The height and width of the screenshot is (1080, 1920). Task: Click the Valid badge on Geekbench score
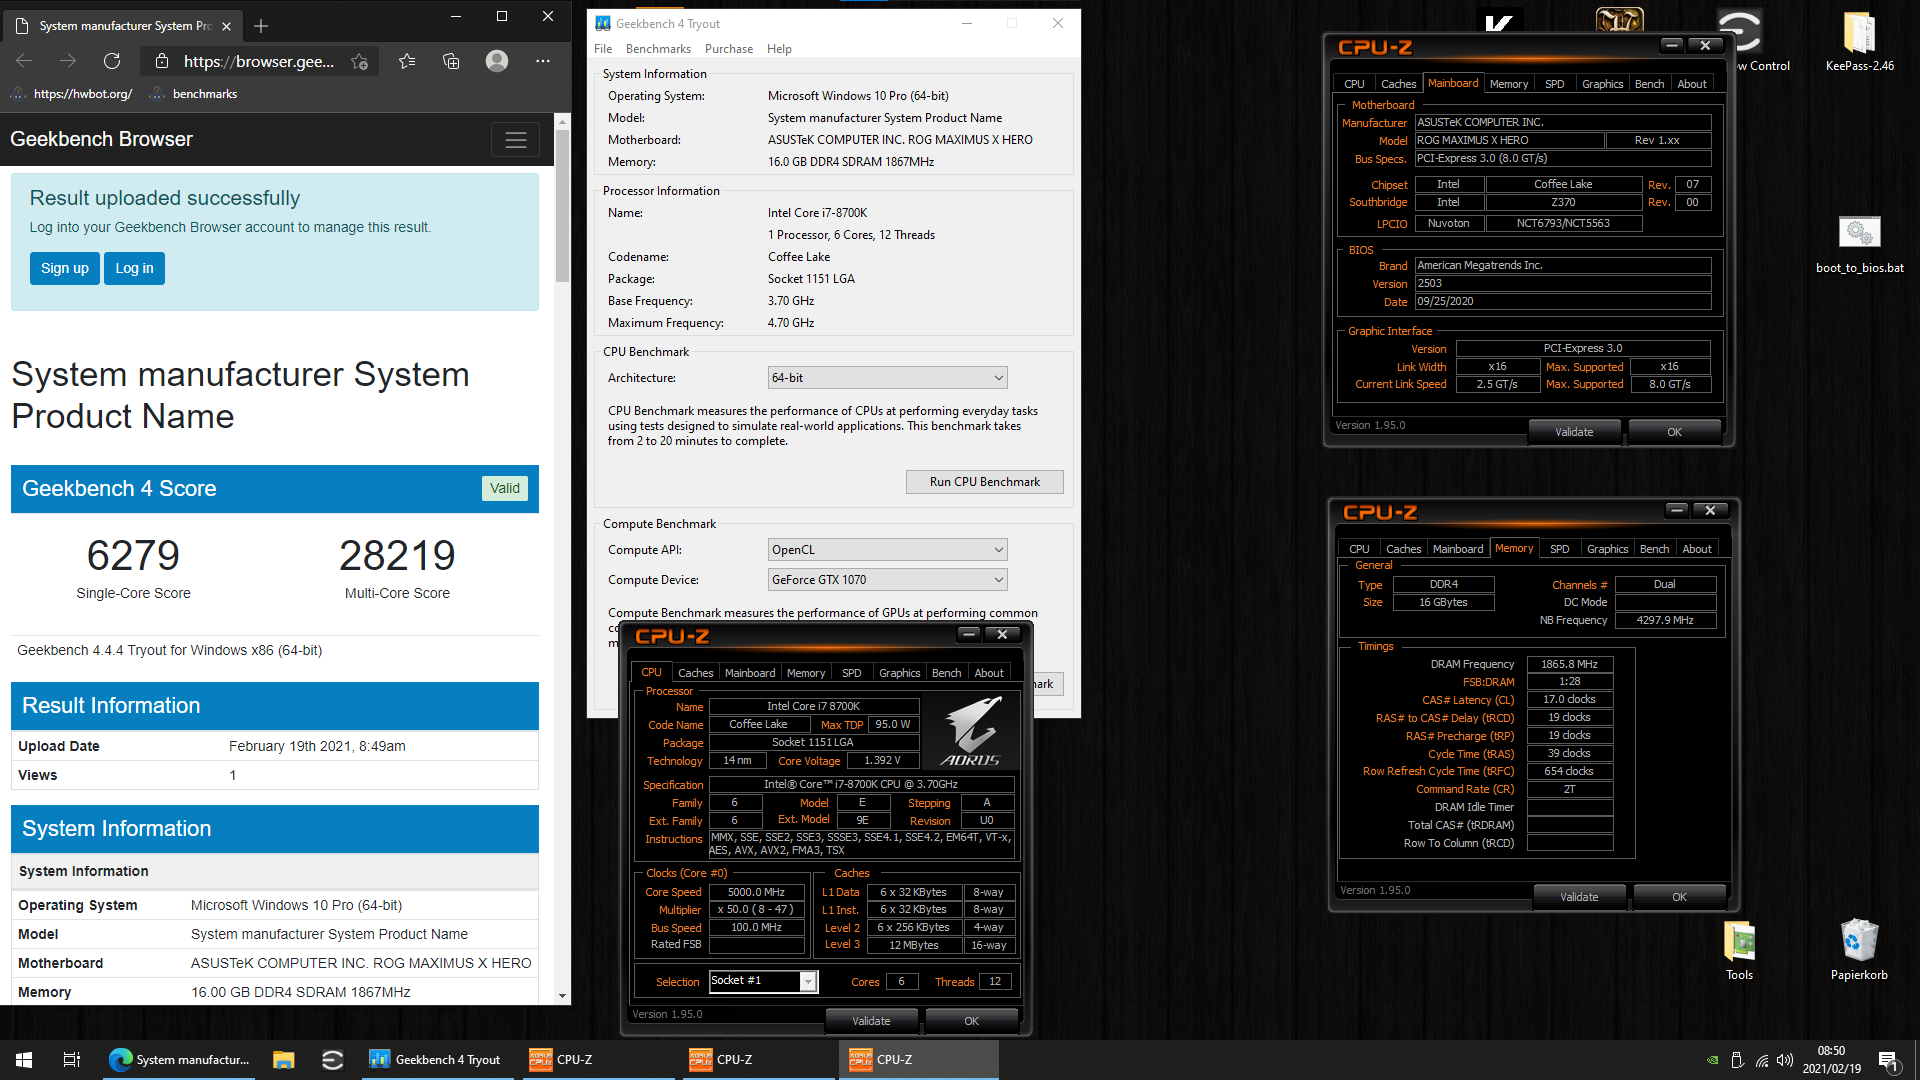point(504,488)
